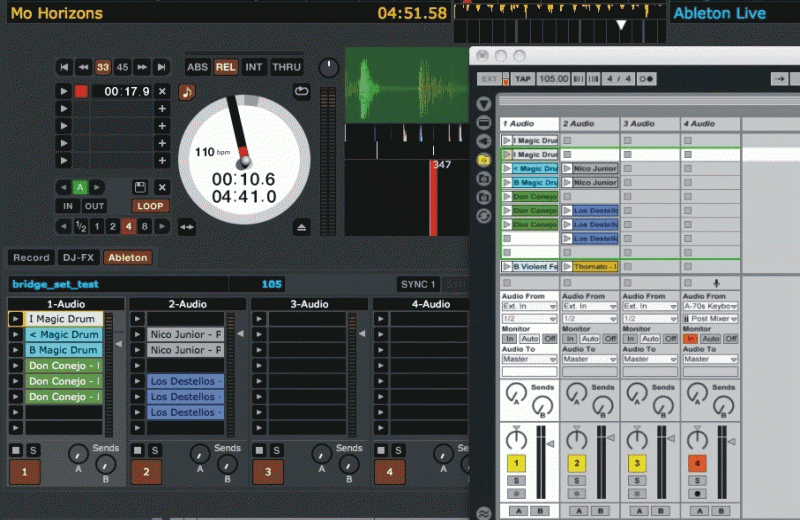Click the repeat loop arrow icon above platter
Viewport: 800px width, 520px height.
pos(301,91)
